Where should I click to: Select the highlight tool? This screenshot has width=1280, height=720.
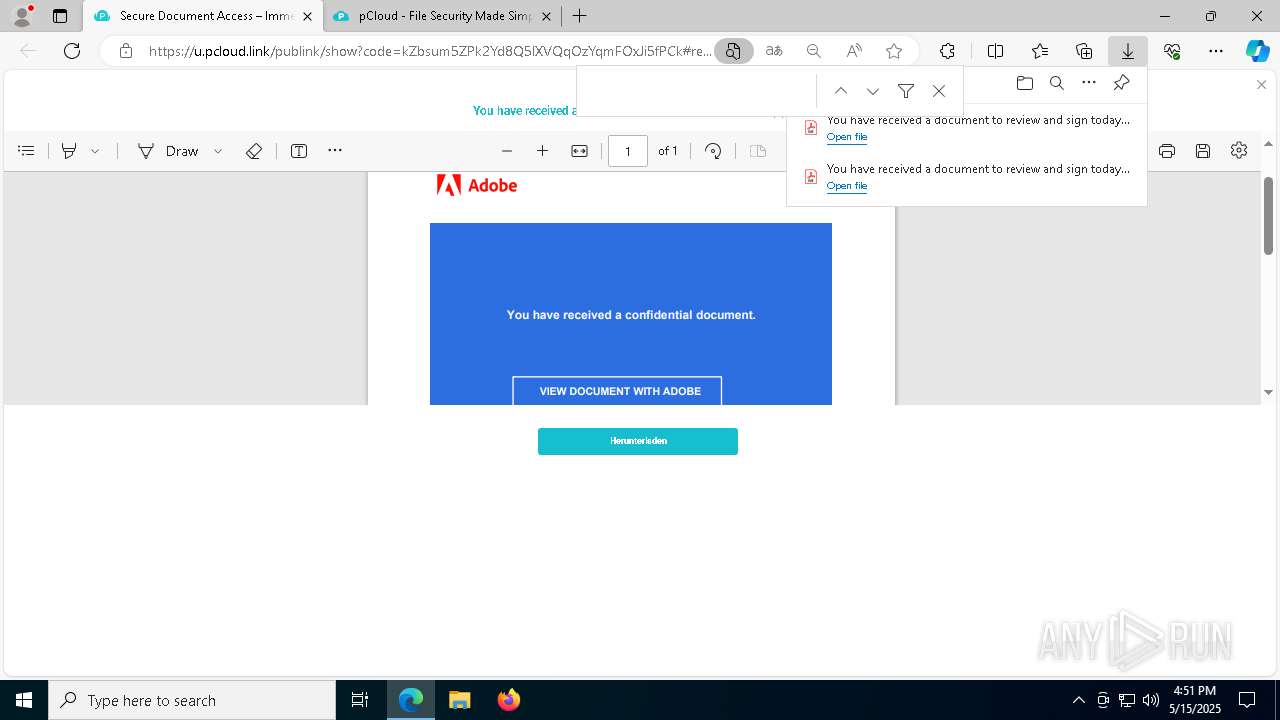tap(69, 151)
